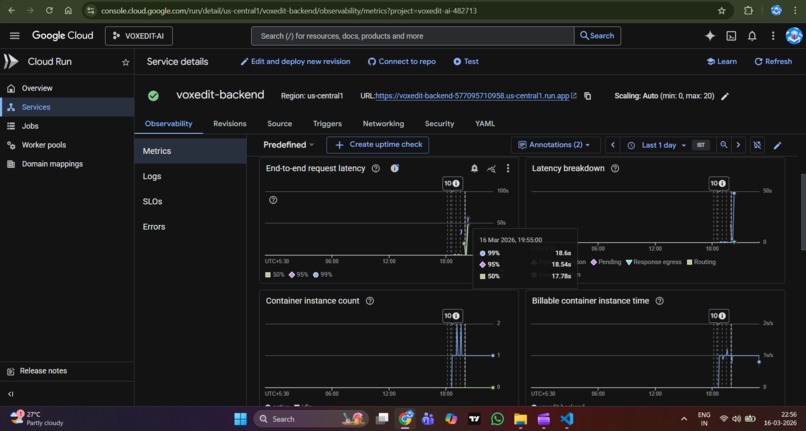Click Edit and deploy new revision
The image size is (806, 431).
tap(296, 61)
